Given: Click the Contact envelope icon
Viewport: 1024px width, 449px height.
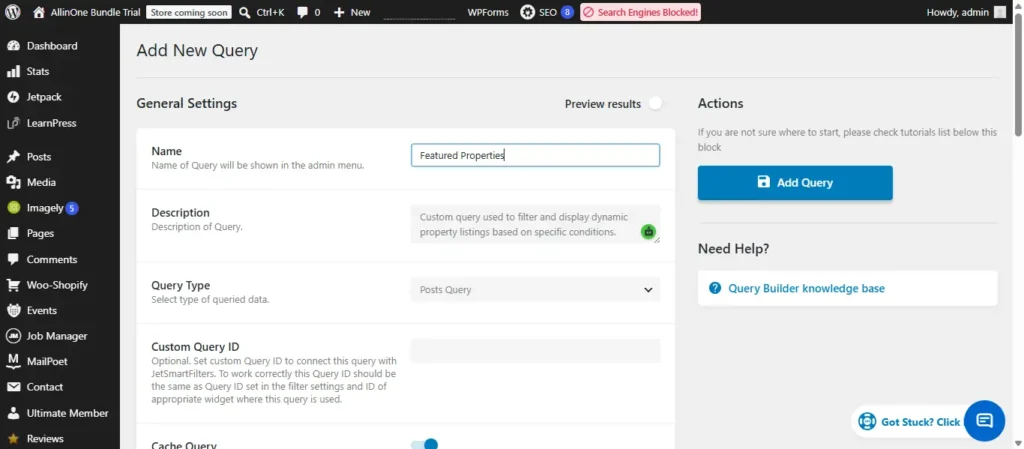Looking at the screenshot, I should coord(13,387).
